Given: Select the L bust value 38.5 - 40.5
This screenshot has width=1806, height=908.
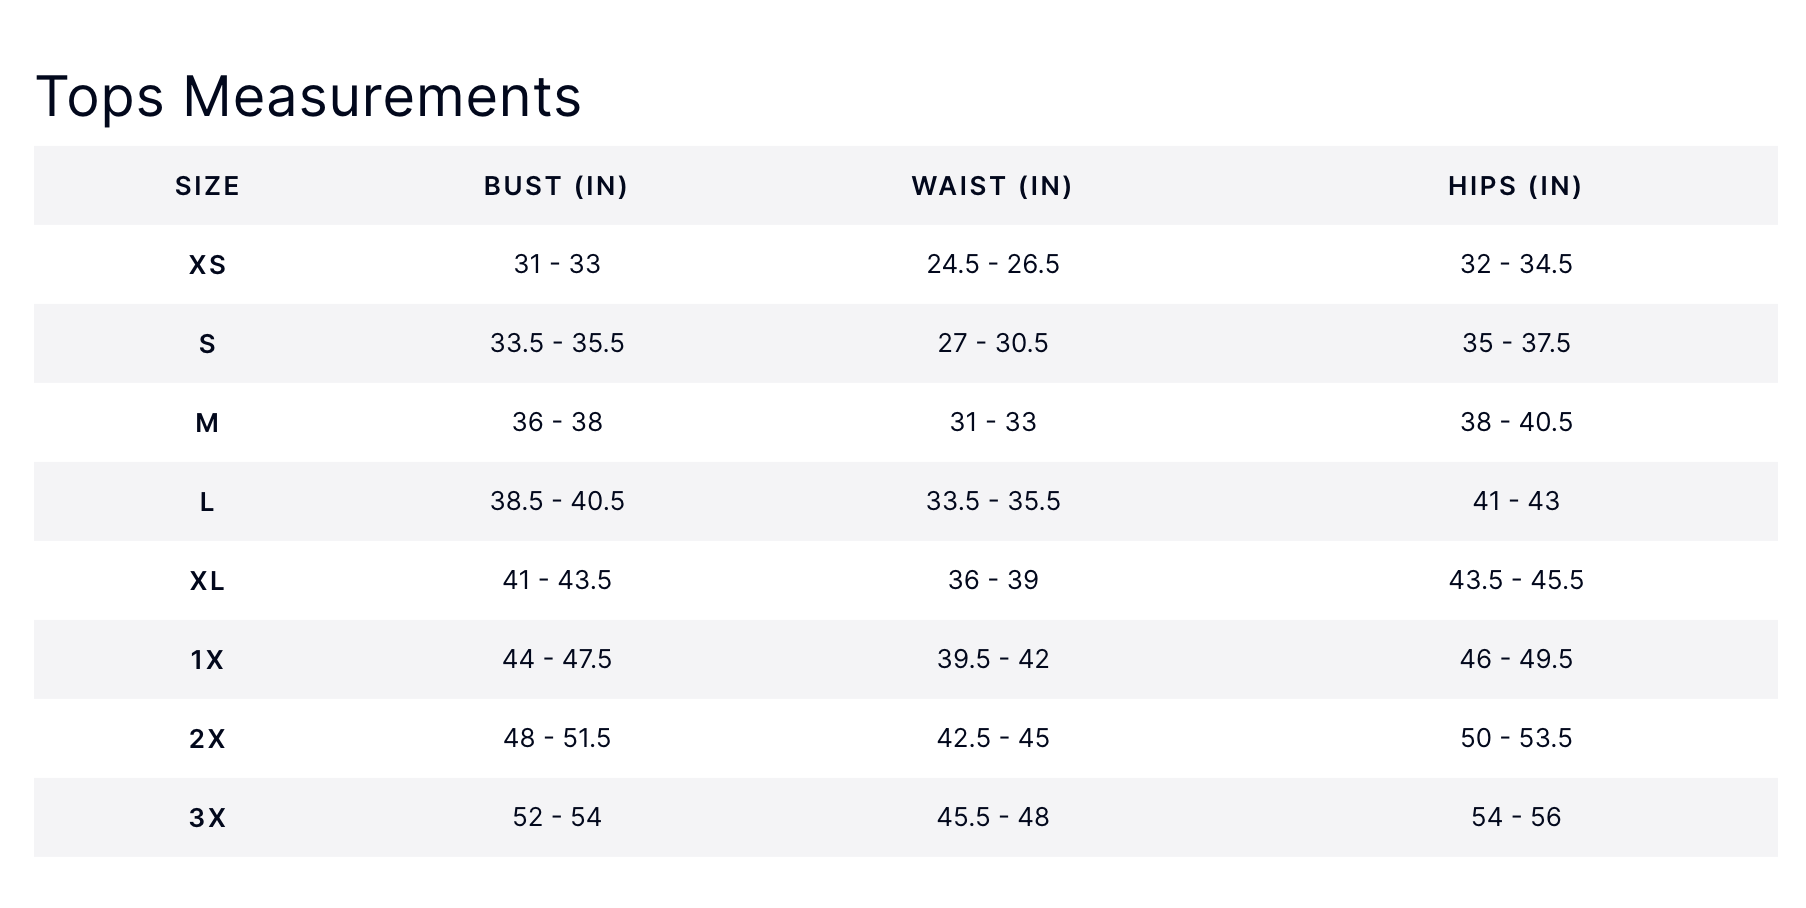Looking at the screenshot, I should click(x=557, y=501).
